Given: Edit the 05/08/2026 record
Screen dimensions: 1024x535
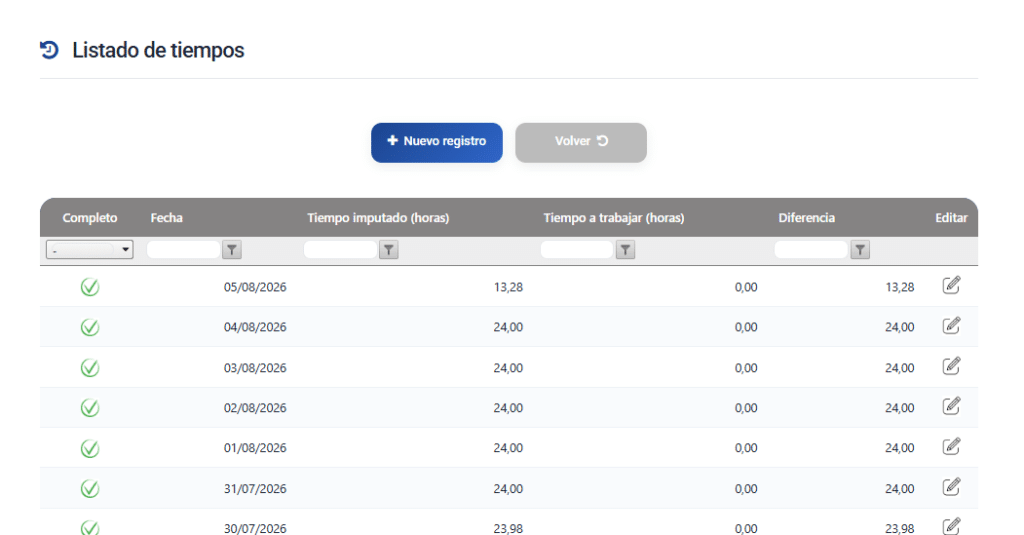Looking at the screenshot, I should pos(952,285).
